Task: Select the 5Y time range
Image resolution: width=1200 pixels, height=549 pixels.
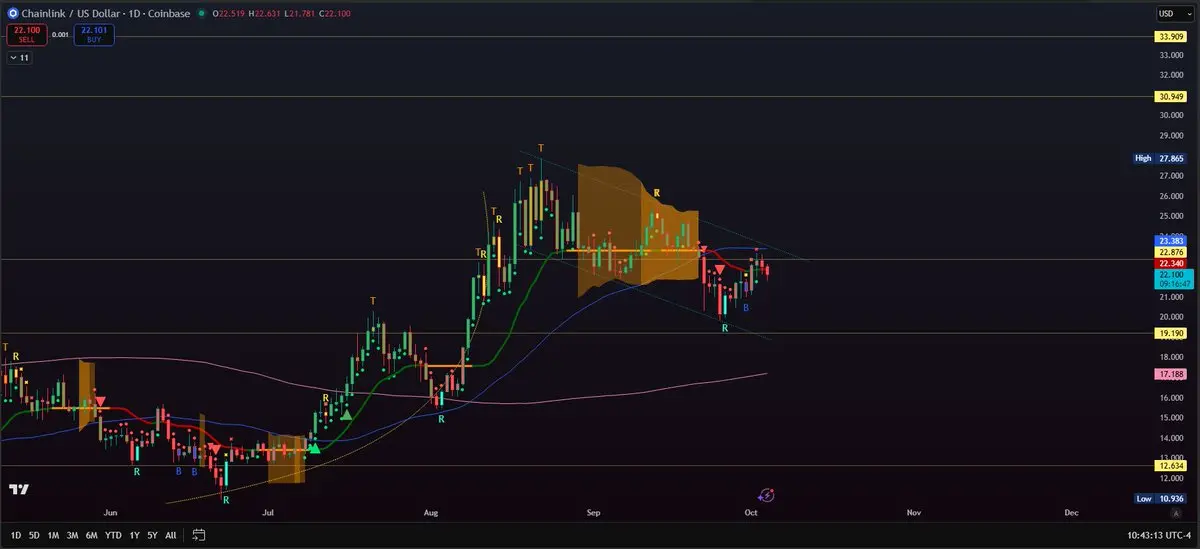Action: click(152, 535)
